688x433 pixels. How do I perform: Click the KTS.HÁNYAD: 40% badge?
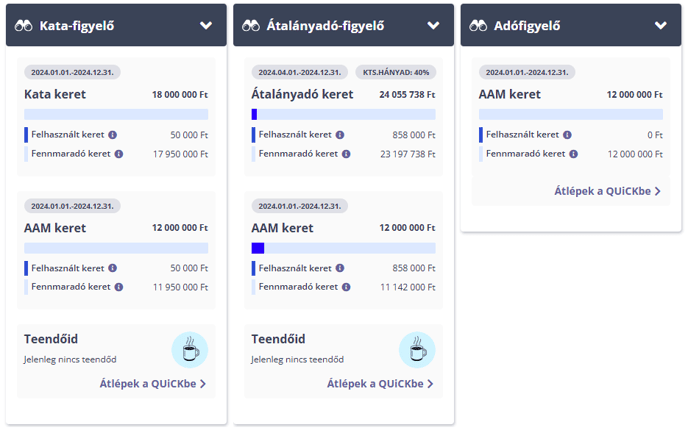click(396, 72)
